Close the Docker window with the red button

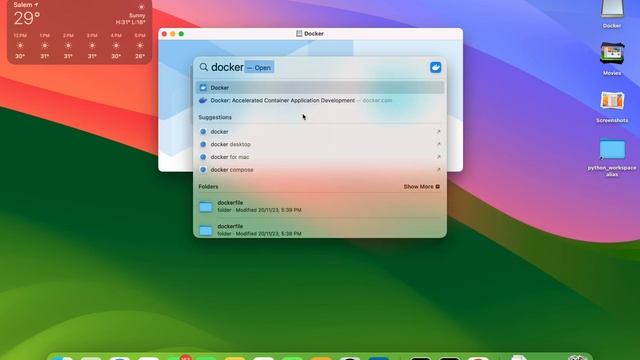click(164, 34)
